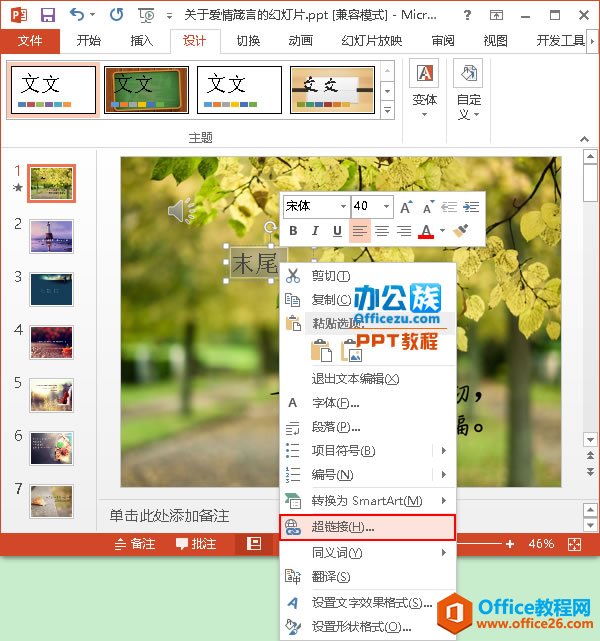Expand the themes gallery More arrow

(x=387, y=110)
